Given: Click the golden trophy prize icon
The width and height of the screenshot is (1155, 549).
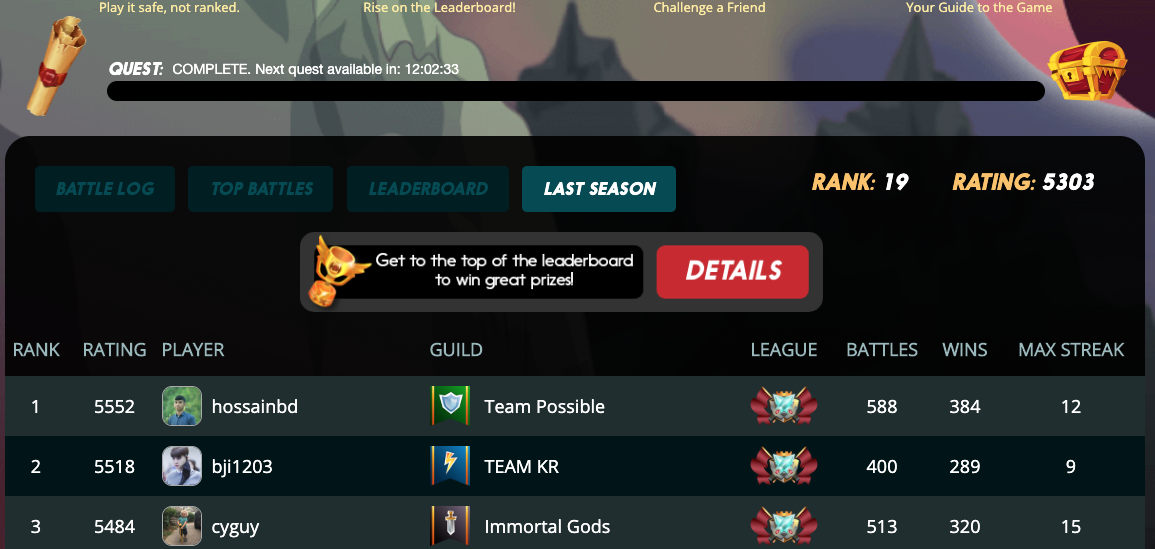Looking at the screenshot, I should click(x=337, y=271).
